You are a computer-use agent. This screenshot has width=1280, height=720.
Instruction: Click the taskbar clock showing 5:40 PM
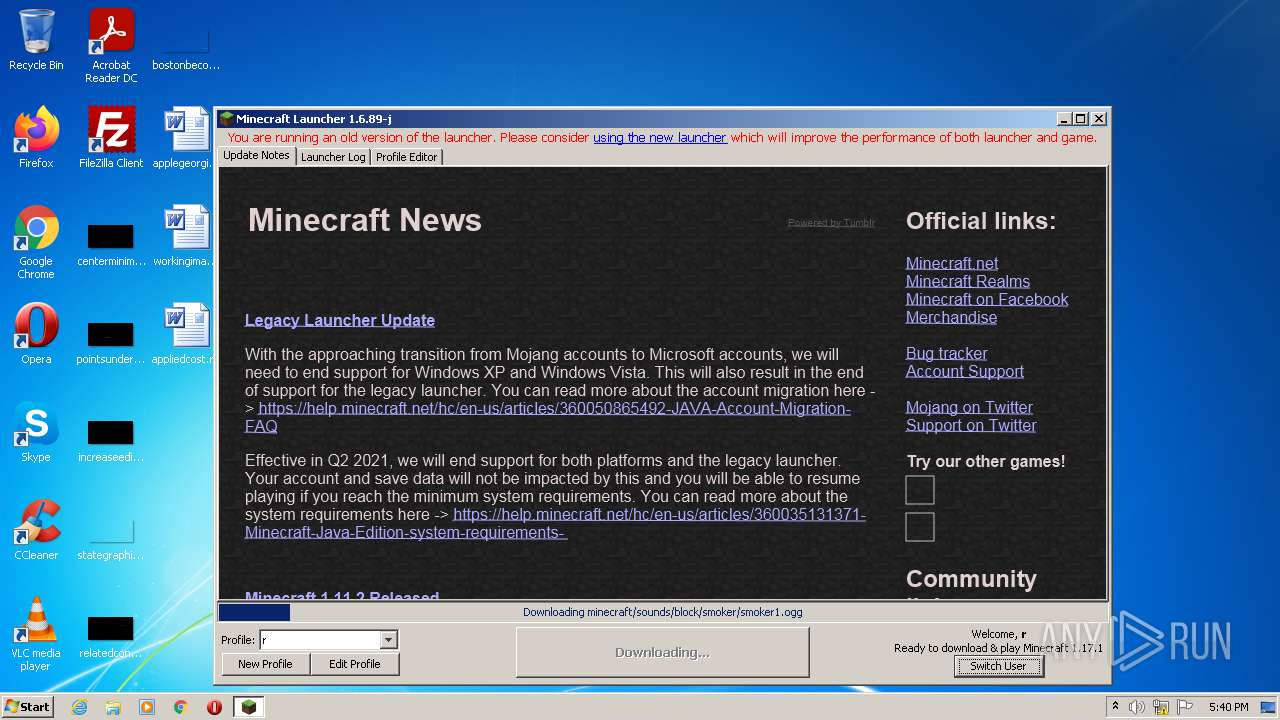1228,707
